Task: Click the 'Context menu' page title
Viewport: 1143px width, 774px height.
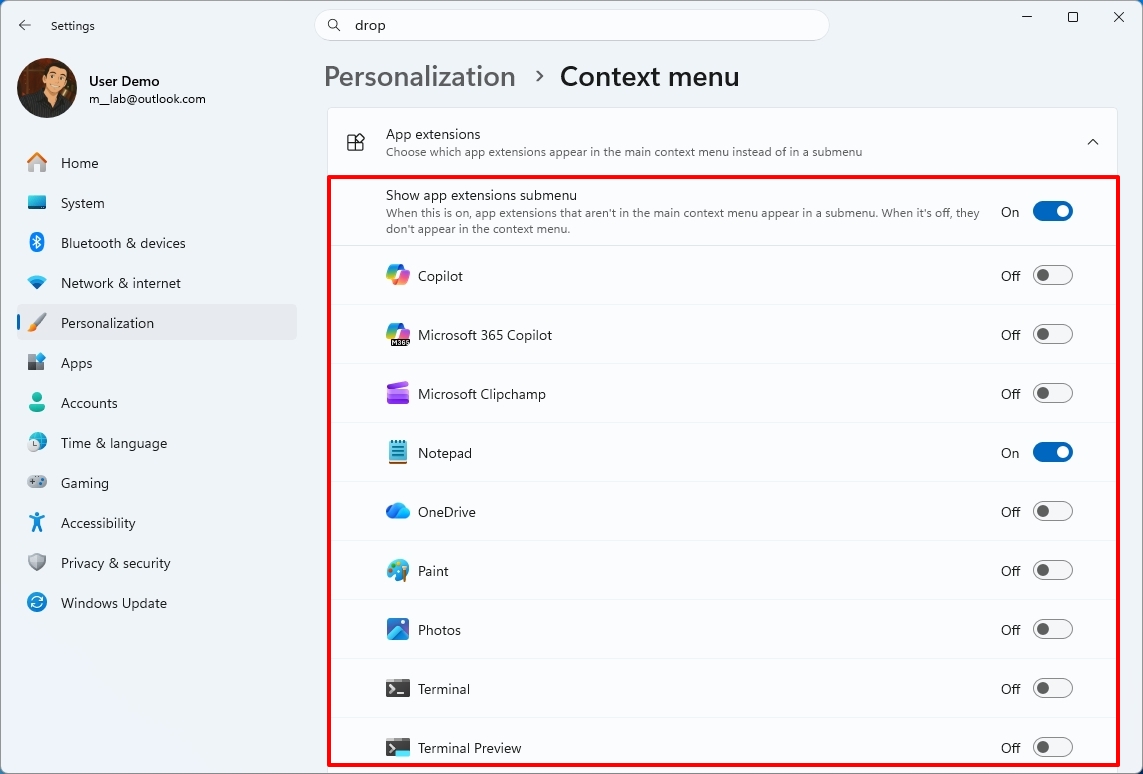Action: [649, 77]
